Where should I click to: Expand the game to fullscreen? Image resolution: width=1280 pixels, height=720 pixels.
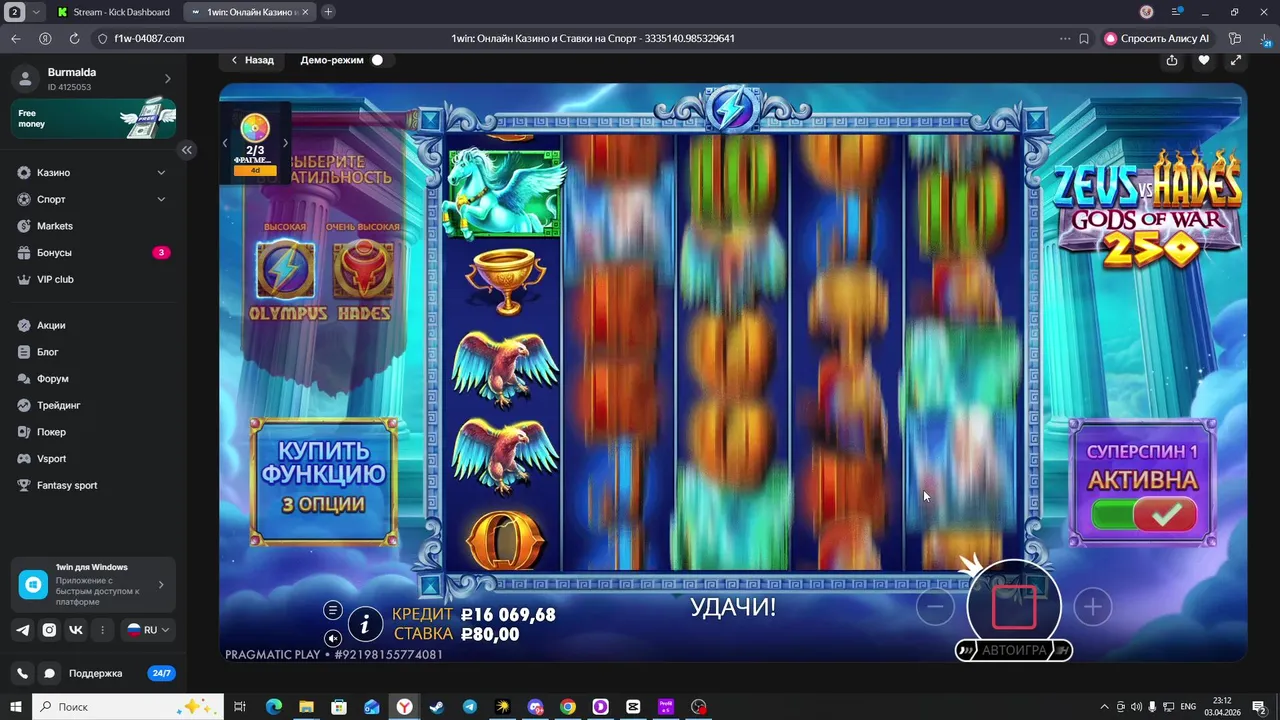pyautogui.click(x=1236, y=60)
